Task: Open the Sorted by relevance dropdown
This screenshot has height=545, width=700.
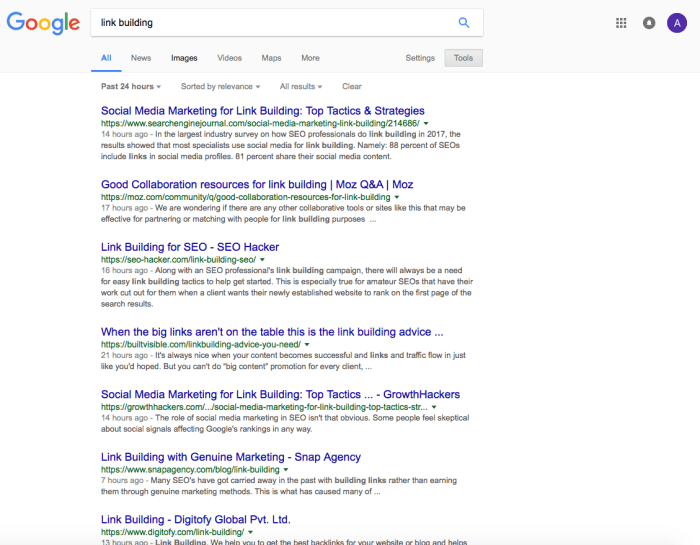Action: (x=221, y=86)
